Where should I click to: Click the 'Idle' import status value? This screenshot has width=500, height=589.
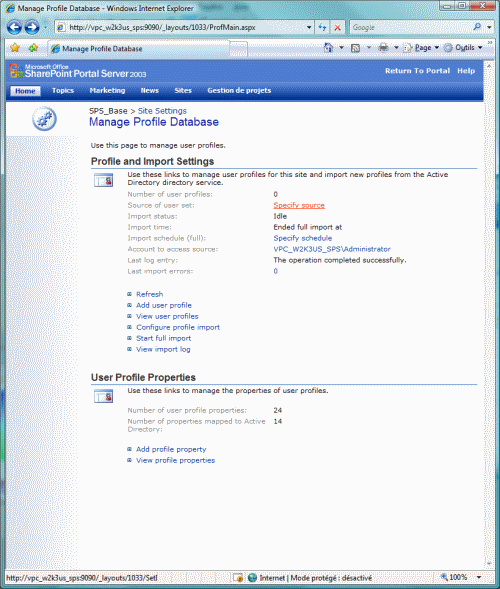(x=280, y=216)
